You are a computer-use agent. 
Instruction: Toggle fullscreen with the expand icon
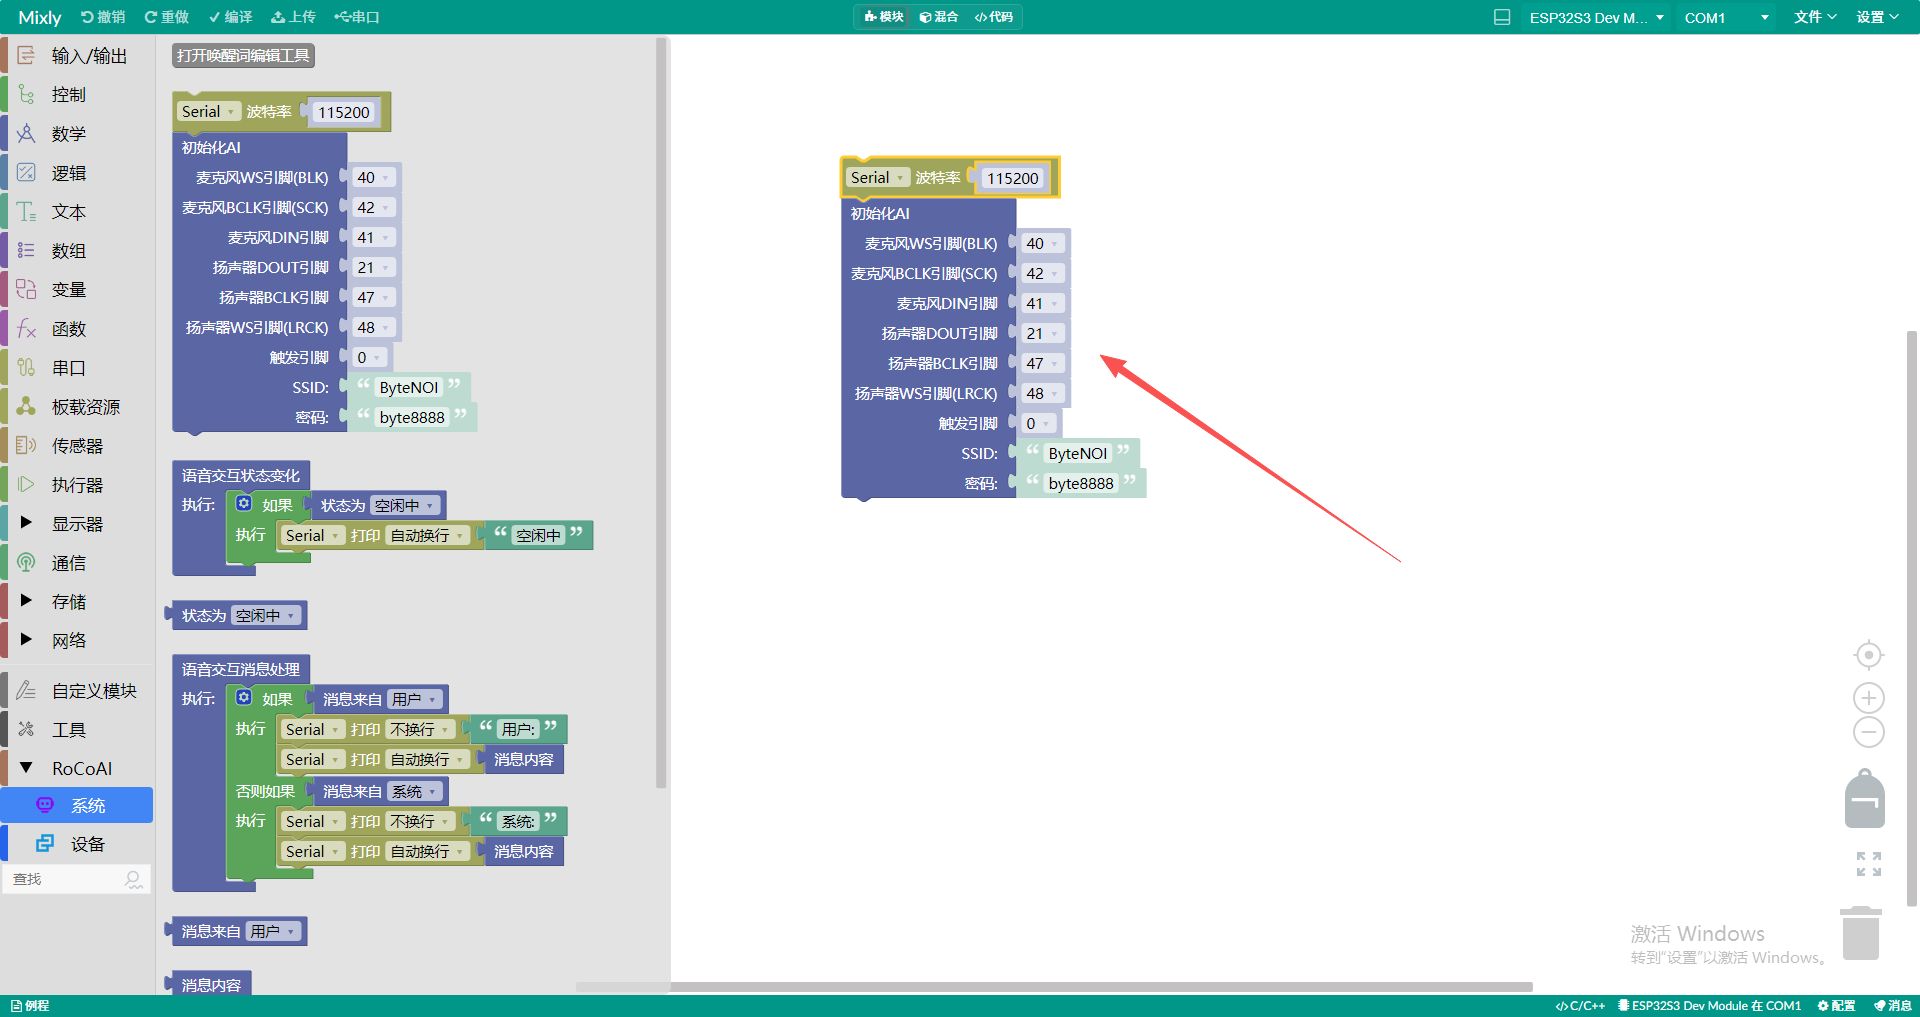pyautogui.click(x=1868, y=864)
